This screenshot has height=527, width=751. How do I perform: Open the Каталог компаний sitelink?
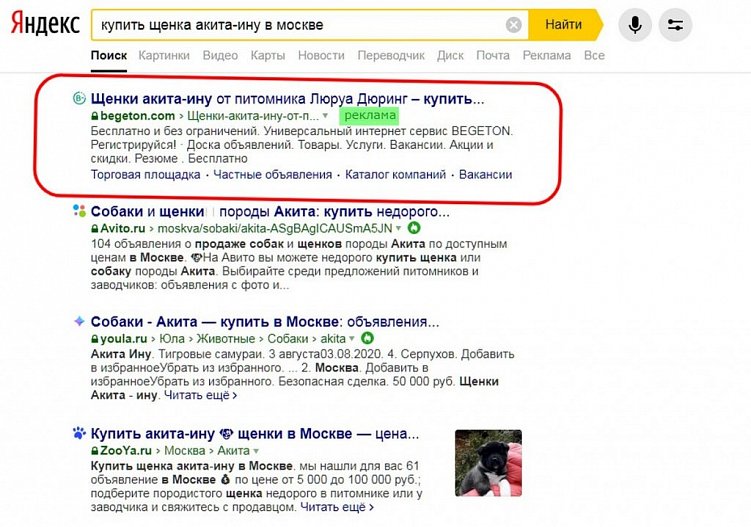395,174
